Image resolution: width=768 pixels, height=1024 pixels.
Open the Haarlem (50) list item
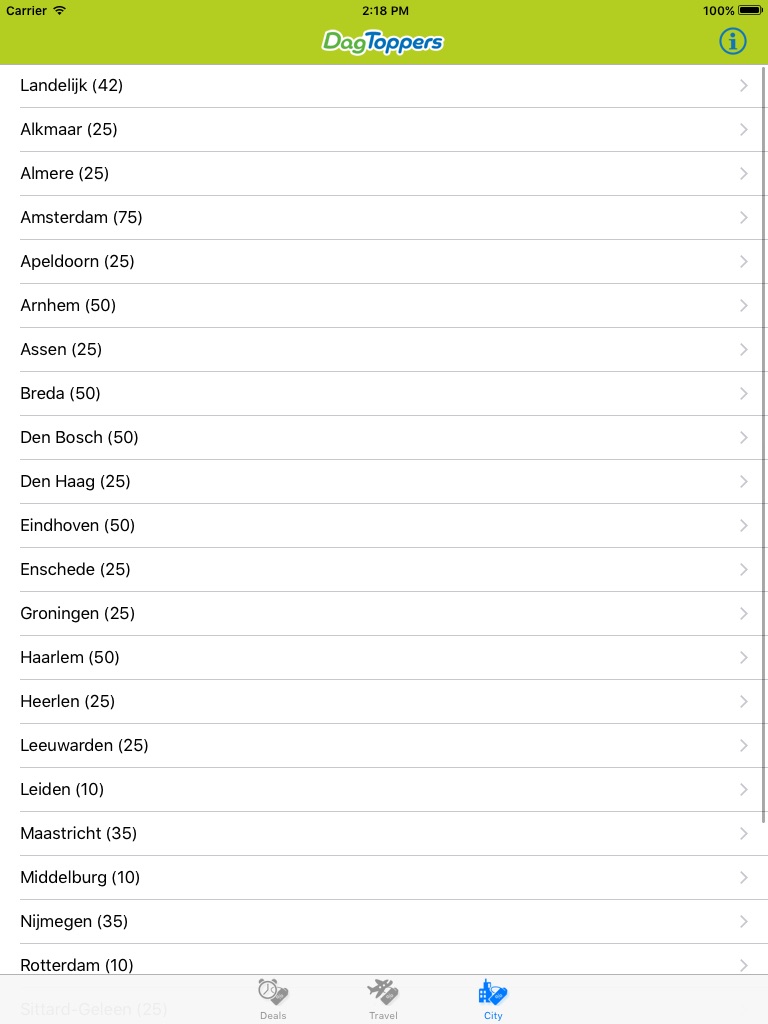(x=70, y=658)
